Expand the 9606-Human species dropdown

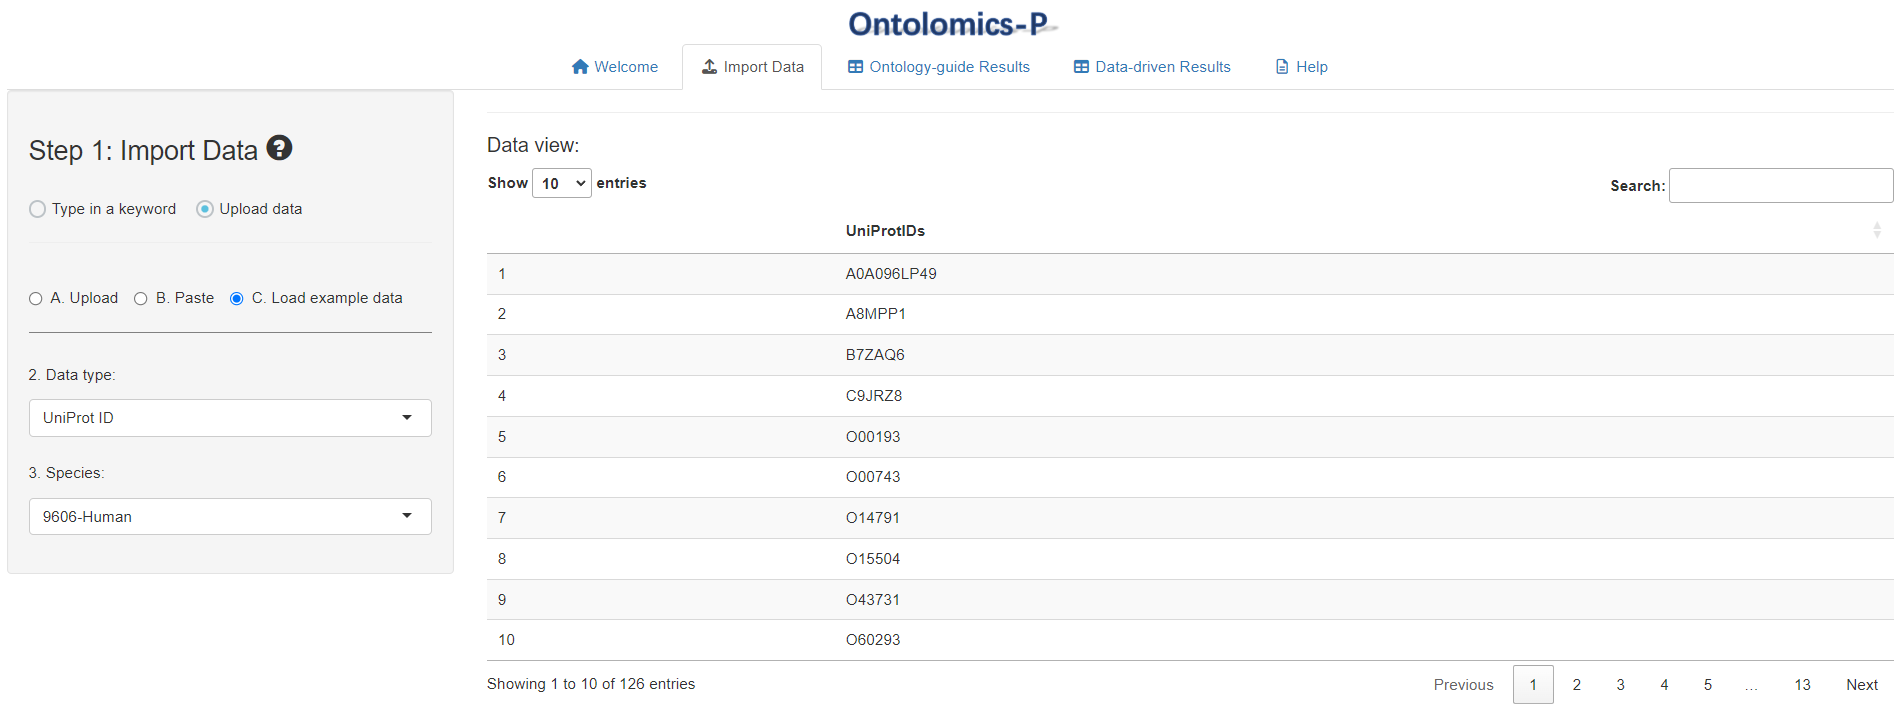pos(230,517)
